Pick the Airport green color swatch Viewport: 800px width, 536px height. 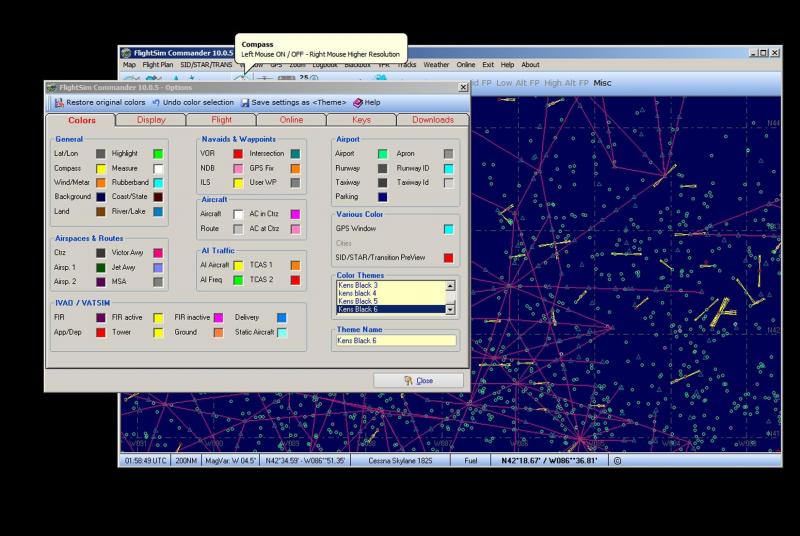(x=382, y=154)
